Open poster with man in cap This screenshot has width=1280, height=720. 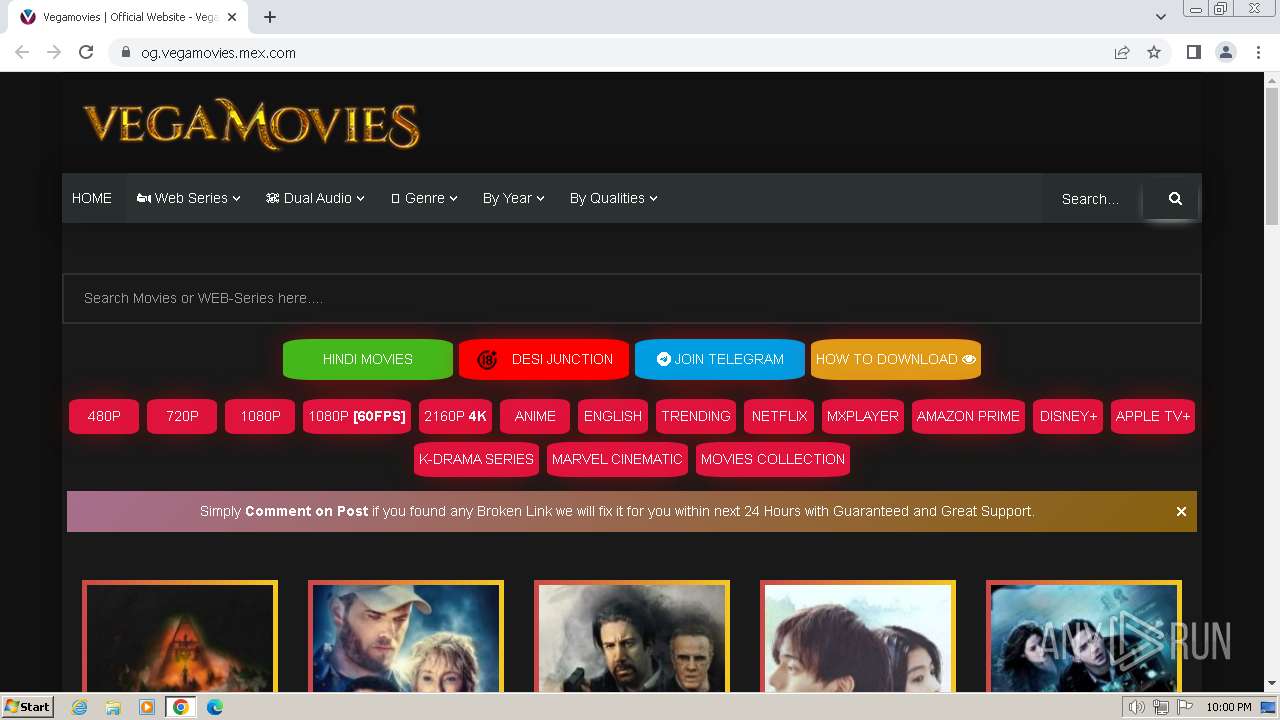coord(406,636)
